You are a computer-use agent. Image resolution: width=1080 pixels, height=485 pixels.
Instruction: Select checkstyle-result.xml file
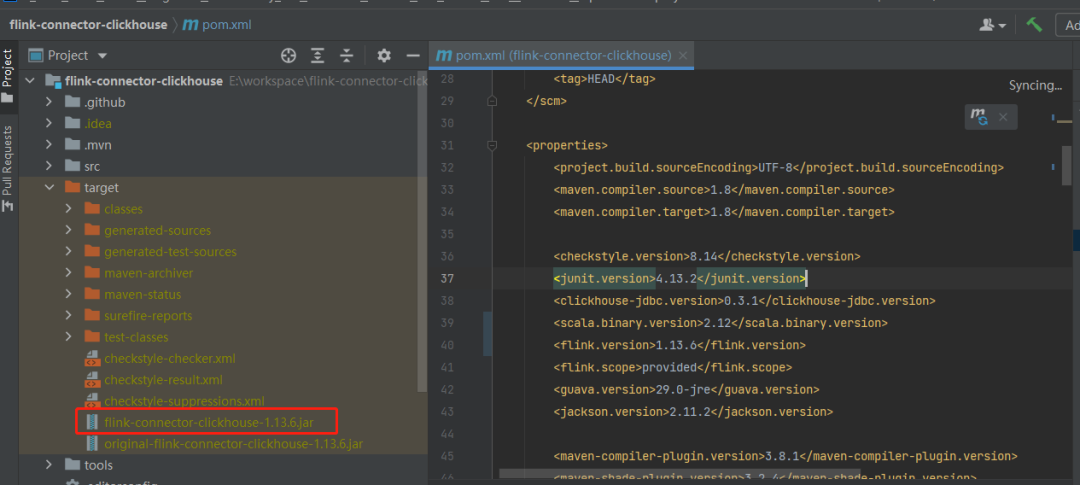(x=163, y=380)
